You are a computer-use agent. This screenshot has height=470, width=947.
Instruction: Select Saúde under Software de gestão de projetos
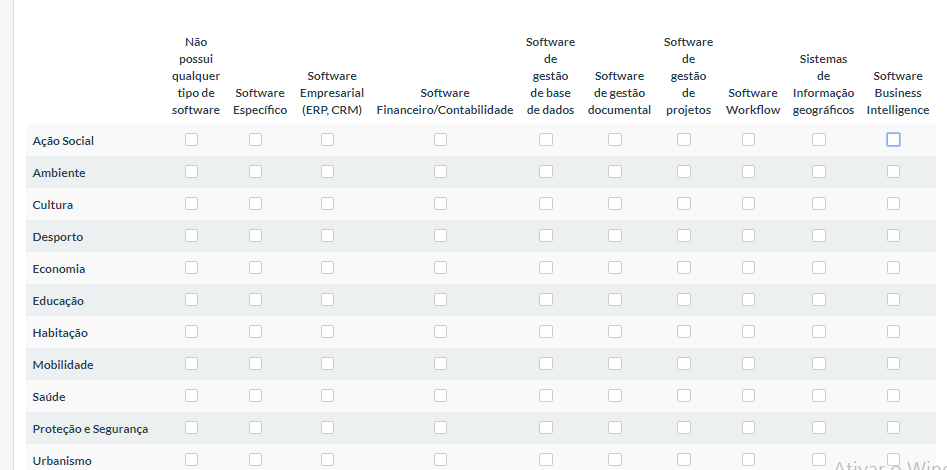(684, 396)
